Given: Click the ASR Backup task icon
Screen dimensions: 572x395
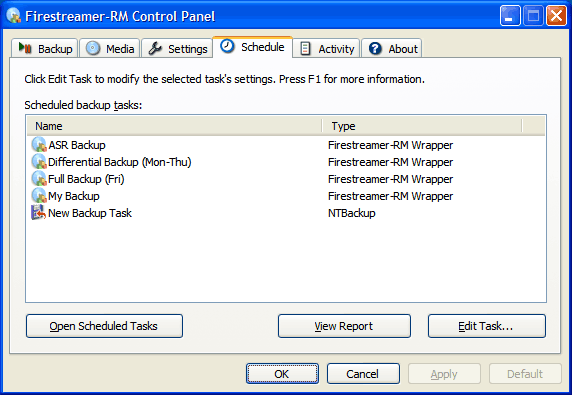Looking at the screenshot, I should click(39, 145).
